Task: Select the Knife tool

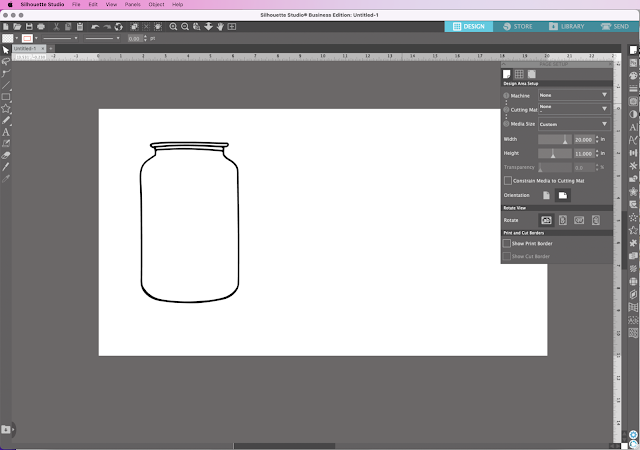Action: [6, 166]
